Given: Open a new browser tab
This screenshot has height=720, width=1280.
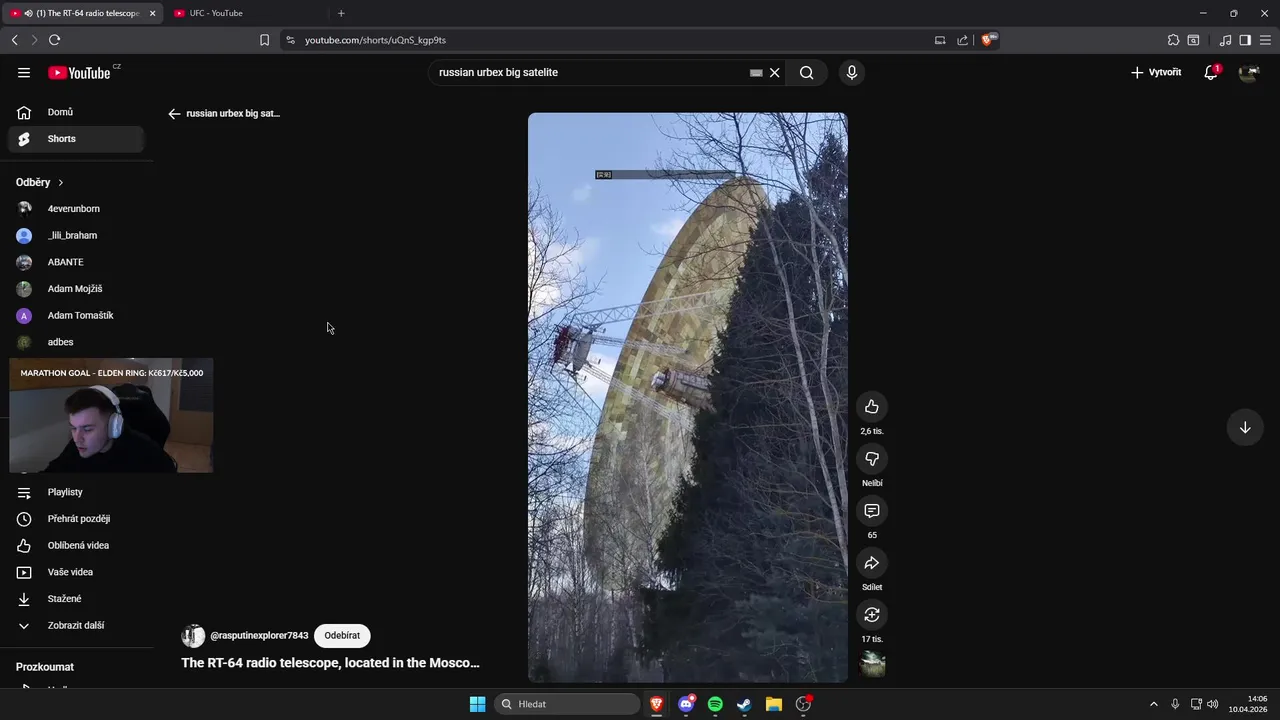Looking at the screenshot, I should [x=341, y=13].
